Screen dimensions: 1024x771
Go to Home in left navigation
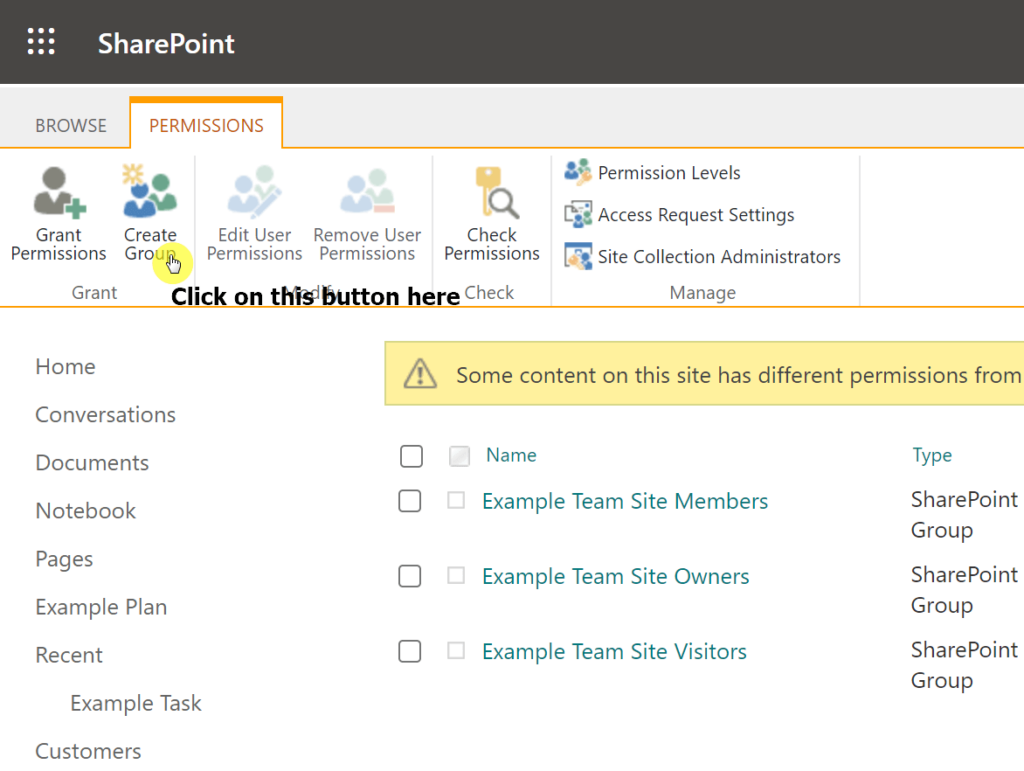point(65,367)
